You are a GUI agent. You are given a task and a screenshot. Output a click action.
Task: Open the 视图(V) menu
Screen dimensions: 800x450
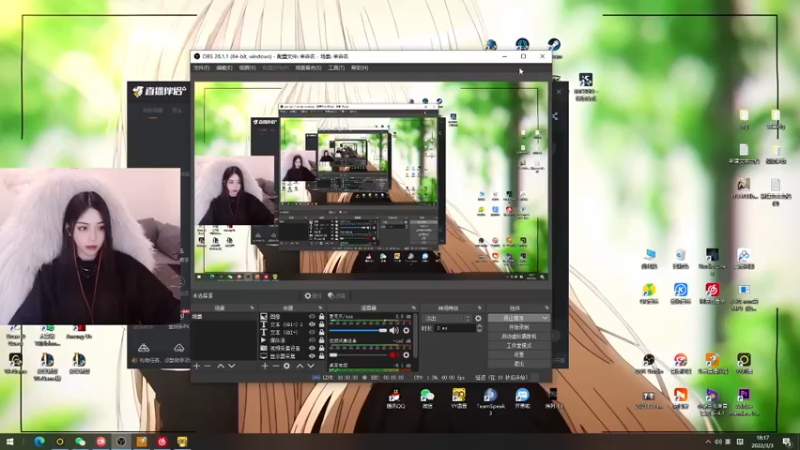(247, 68)
